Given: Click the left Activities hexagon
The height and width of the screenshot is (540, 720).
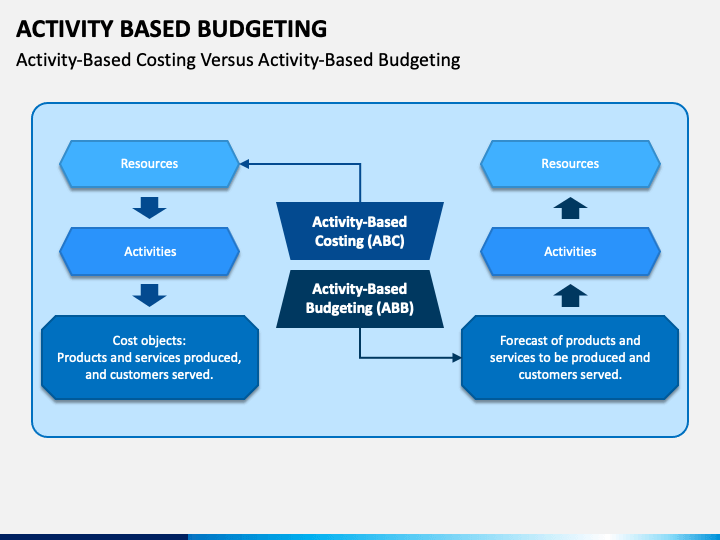Looking at the screenshot, I should point(149,251).
